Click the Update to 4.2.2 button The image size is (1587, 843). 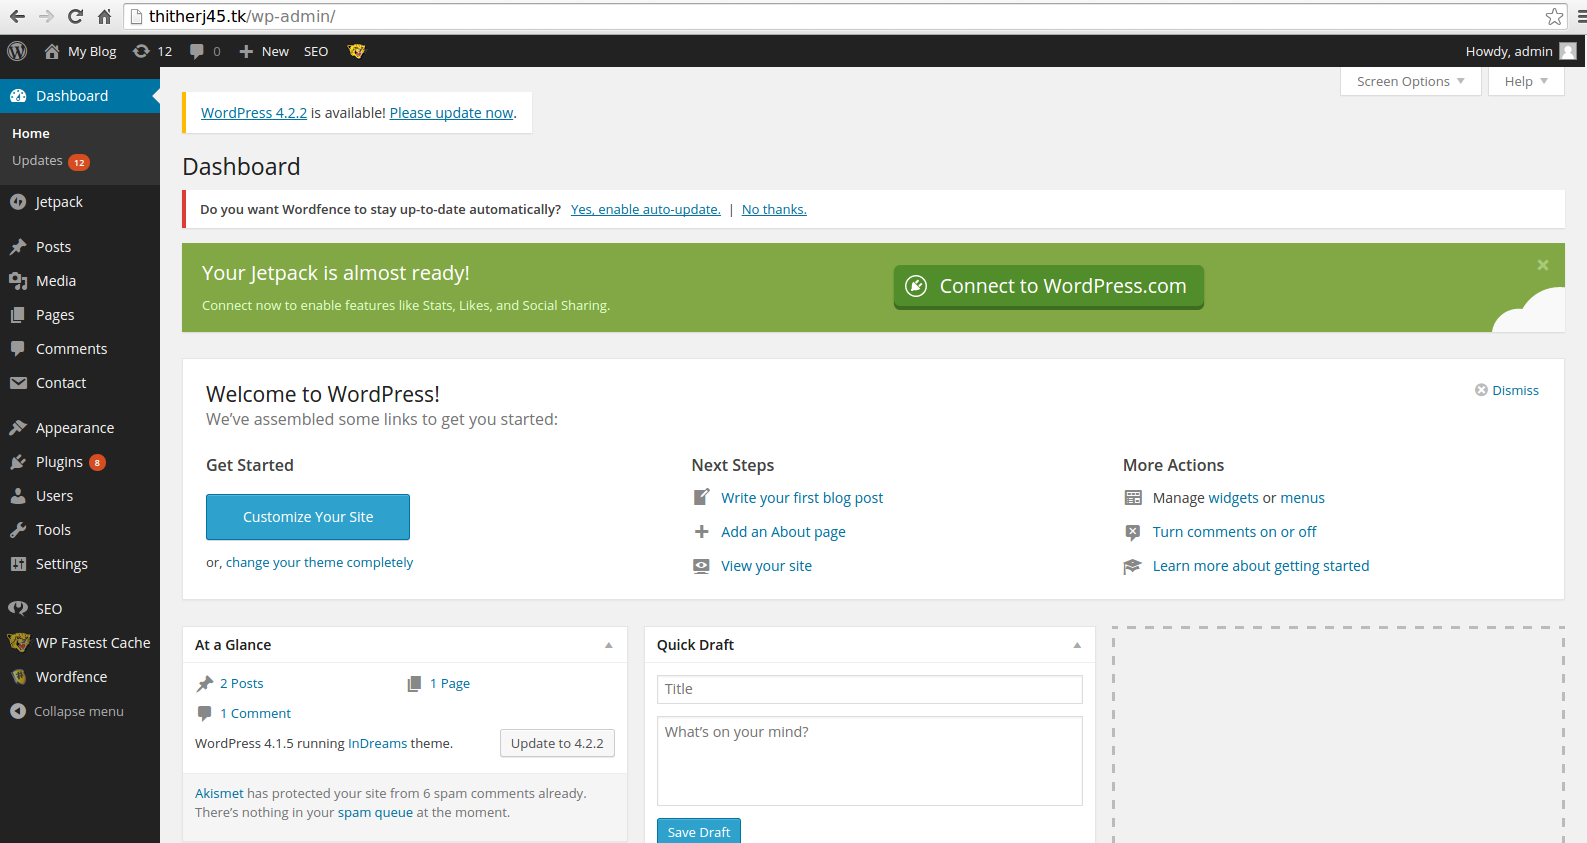[x=557, y=743]
